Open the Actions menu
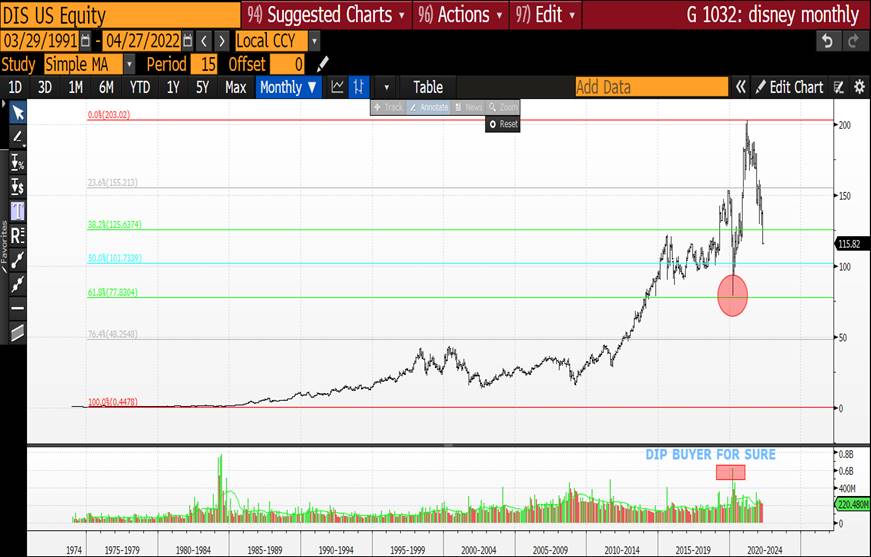 tap(460, 15)
